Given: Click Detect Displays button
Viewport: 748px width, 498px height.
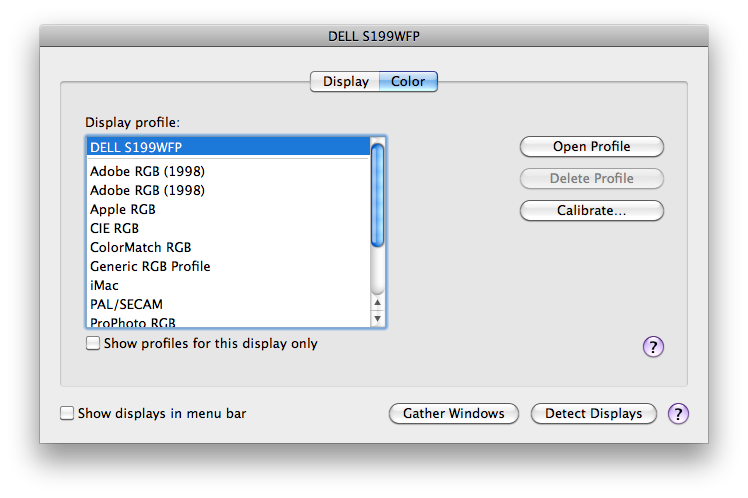Looking at the screenshot, I should pos(594,414).
